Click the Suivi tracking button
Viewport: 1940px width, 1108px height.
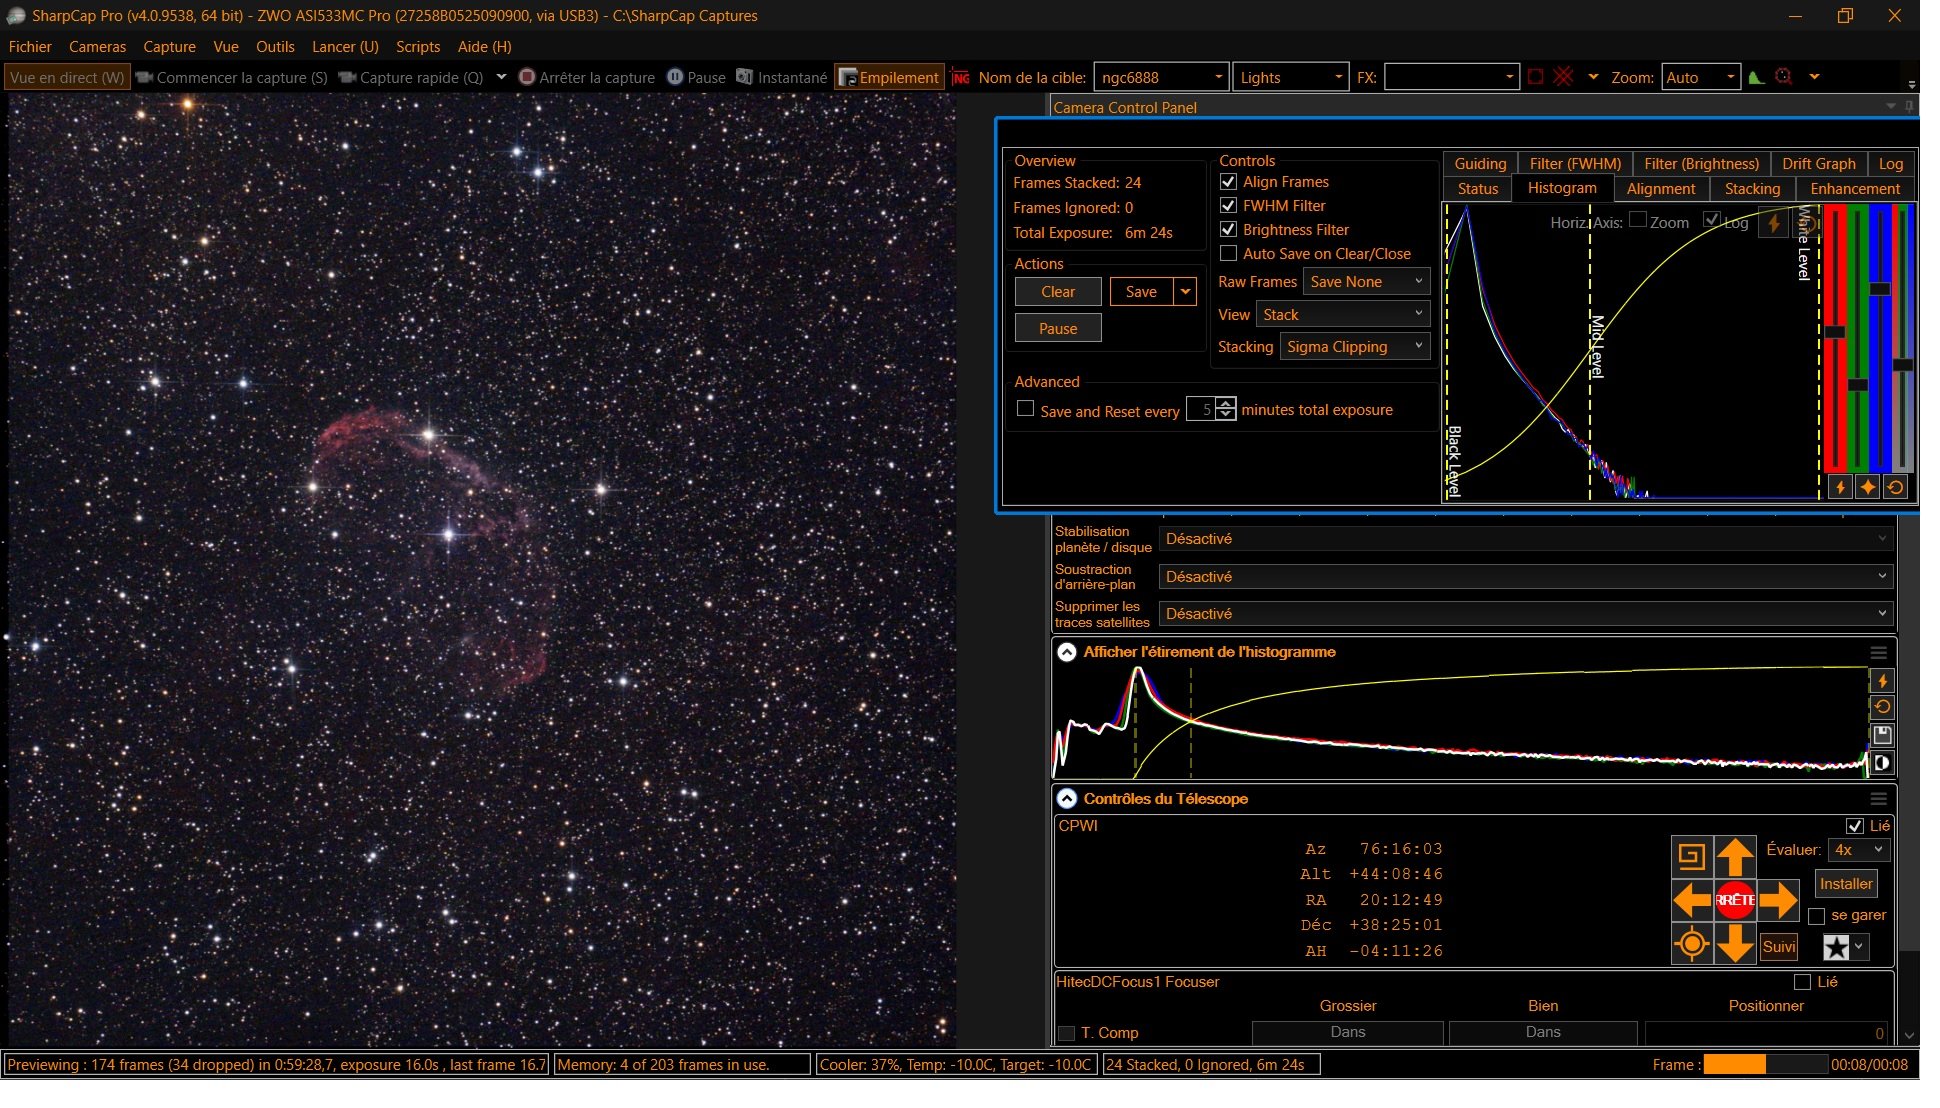click(x=1779, y=947)
